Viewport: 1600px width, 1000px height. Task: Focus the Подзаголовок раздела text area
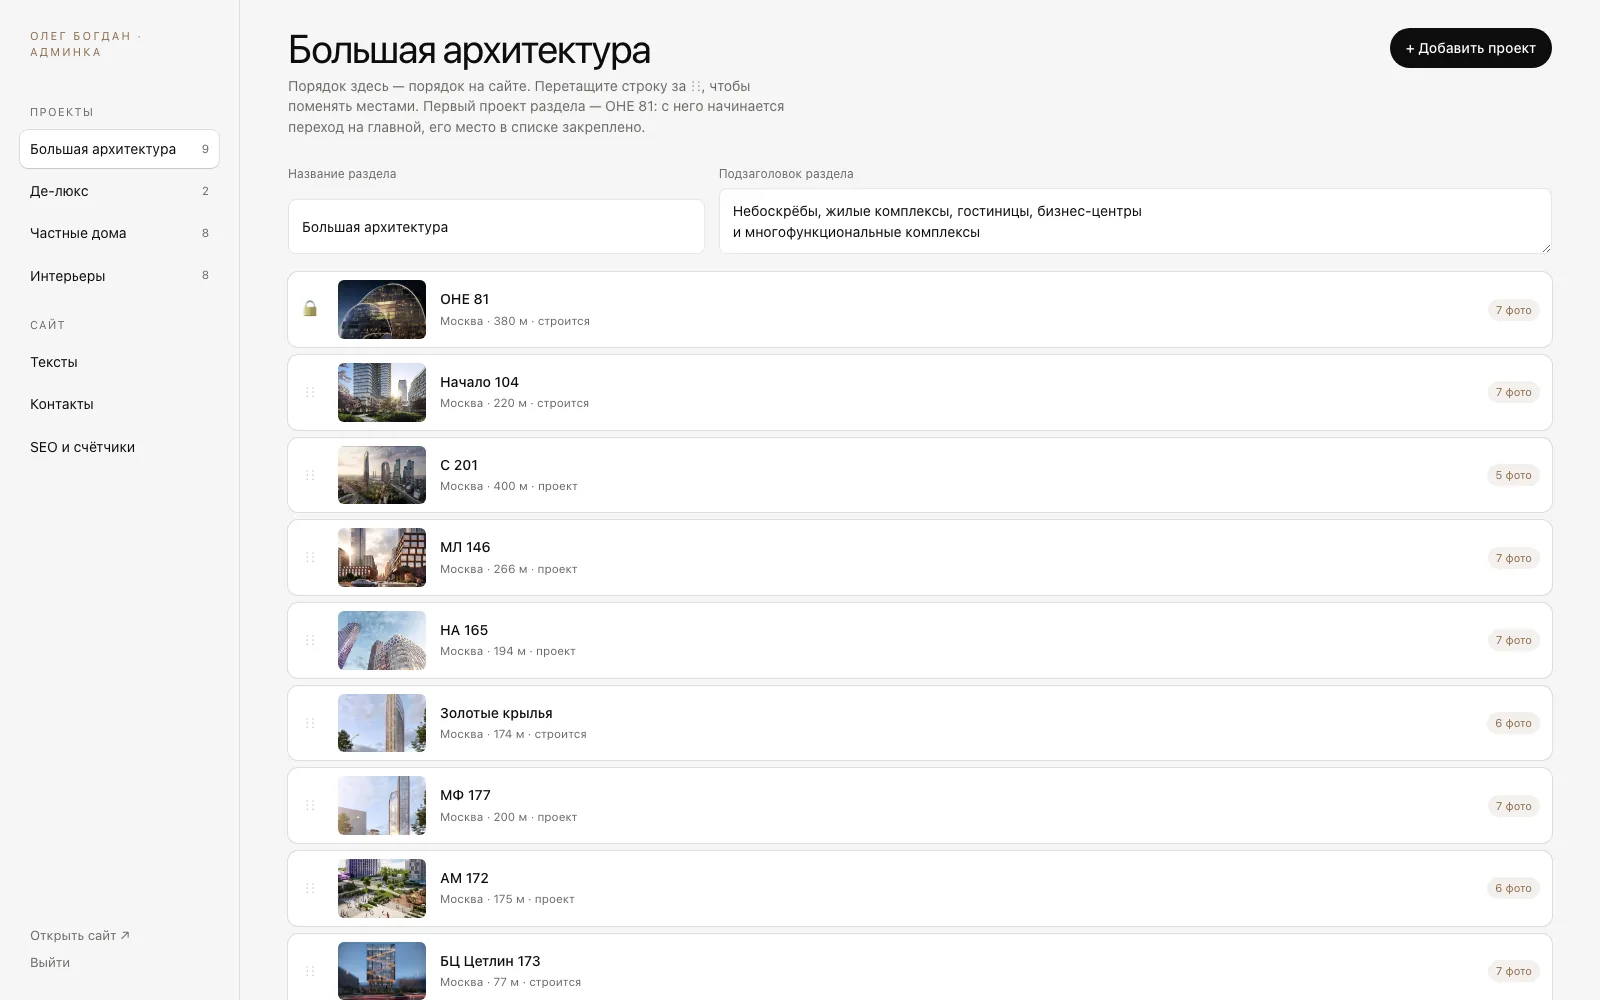coord(1135,221)
